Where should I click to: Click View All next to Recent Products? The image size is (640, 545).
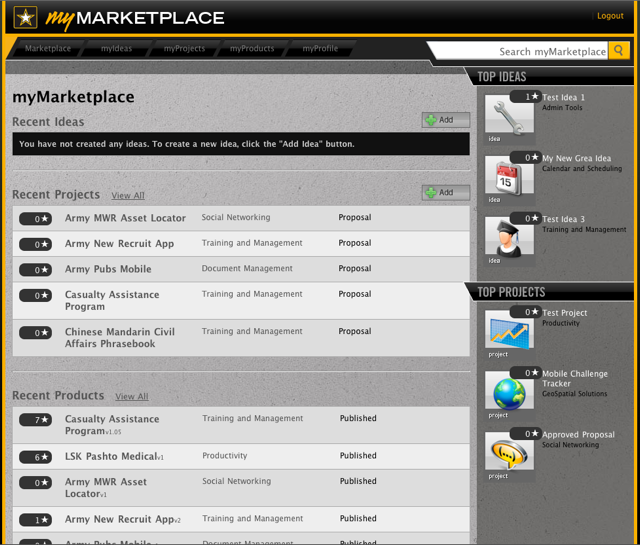point(131,397)
